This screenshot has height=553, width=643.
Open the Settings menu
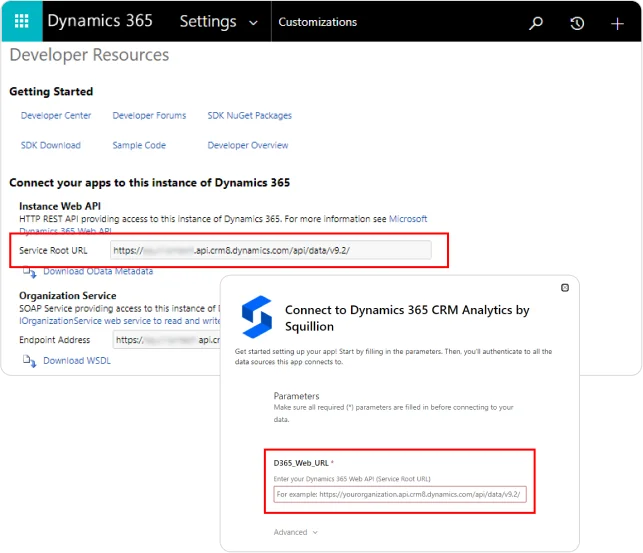208,21
